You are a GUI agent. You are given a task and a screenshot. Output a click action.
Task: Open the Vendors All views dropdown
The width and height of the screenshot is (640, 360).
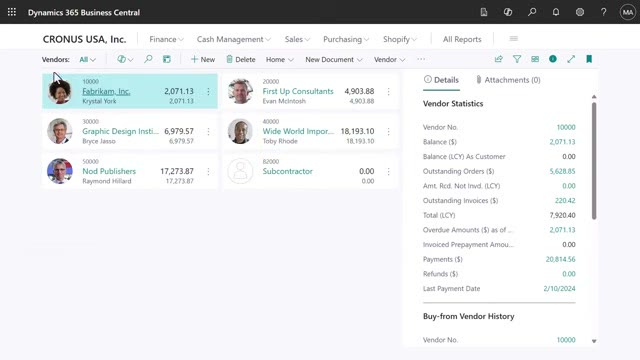(x=87, y=59)
